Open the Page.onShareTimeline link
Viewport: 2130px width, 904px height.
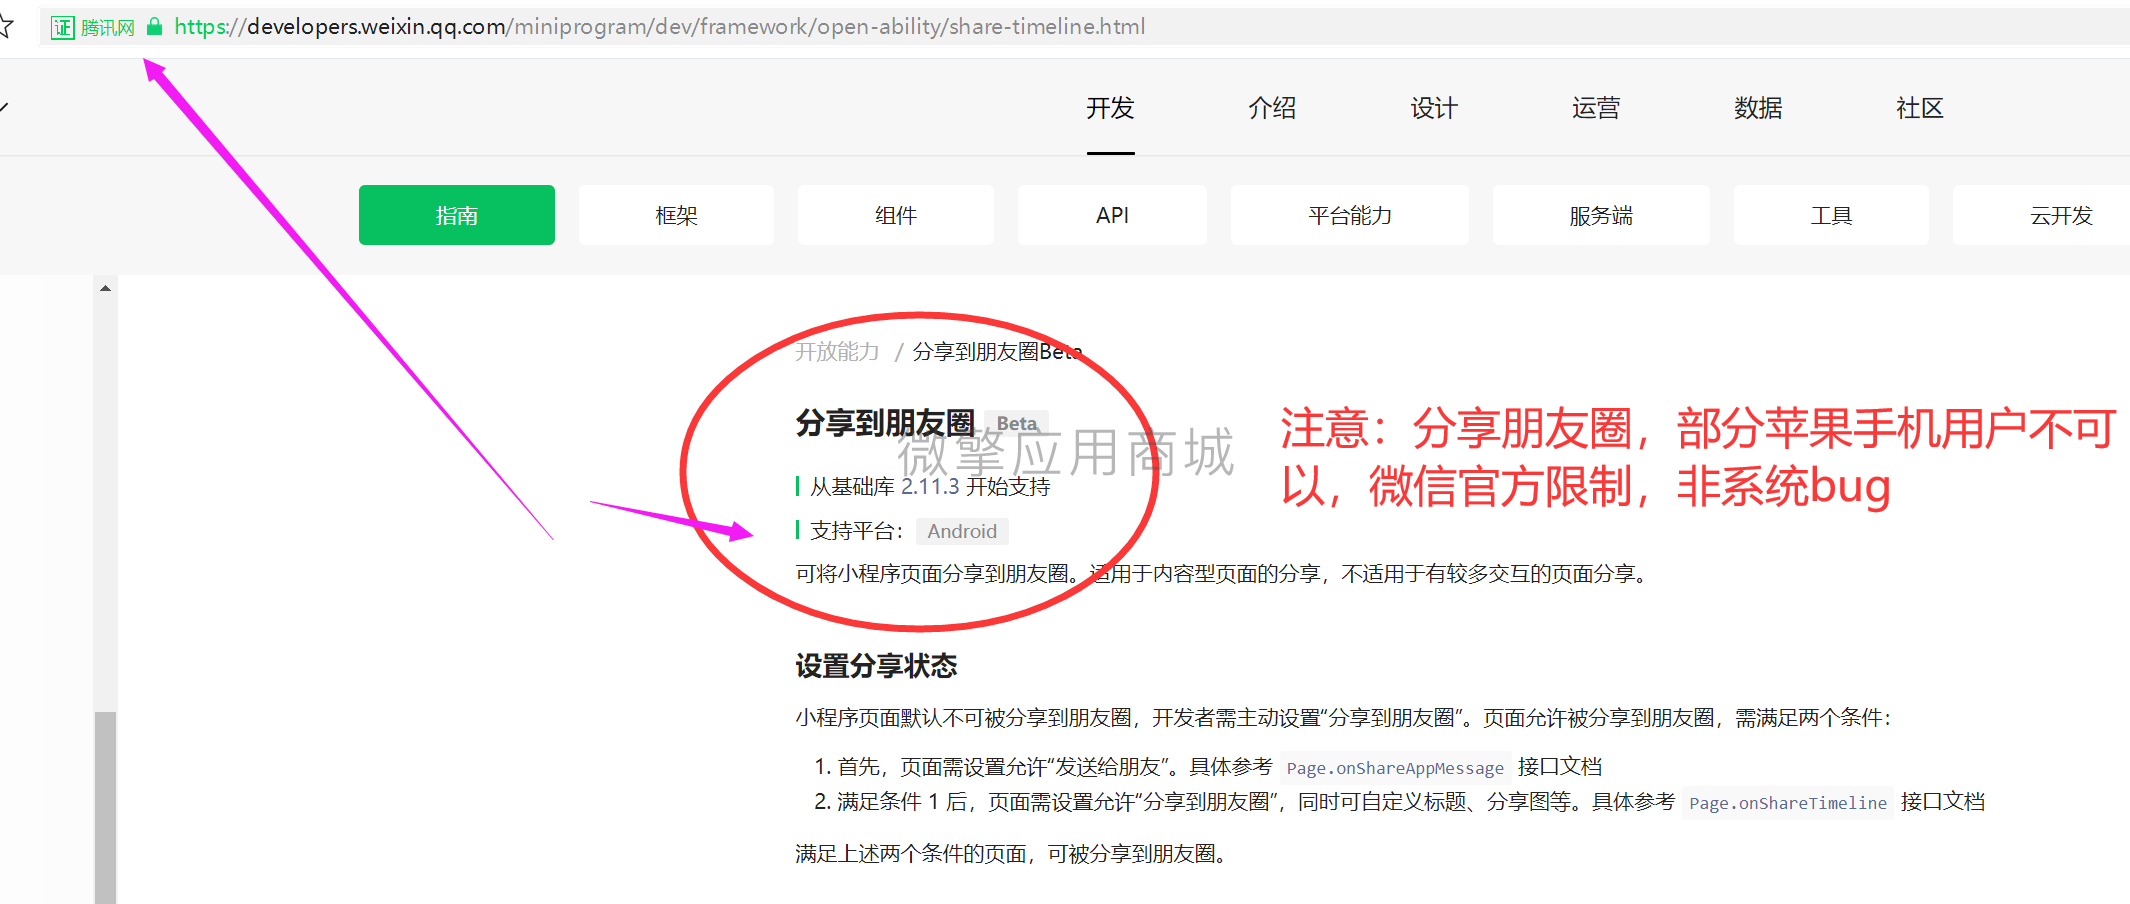point(1788,803)
